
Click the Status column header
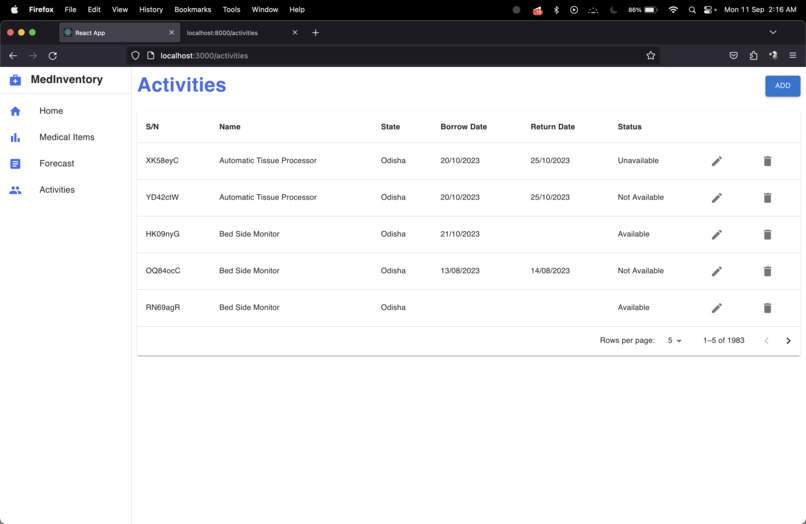[x=630, y=127]
